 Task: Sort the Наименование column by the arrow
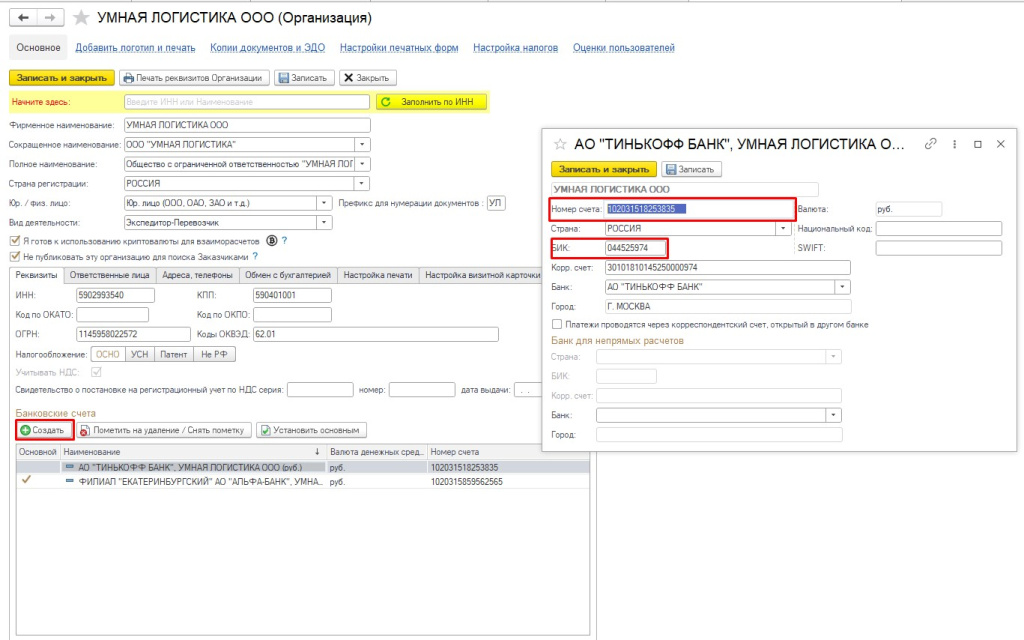pos(317,452)
